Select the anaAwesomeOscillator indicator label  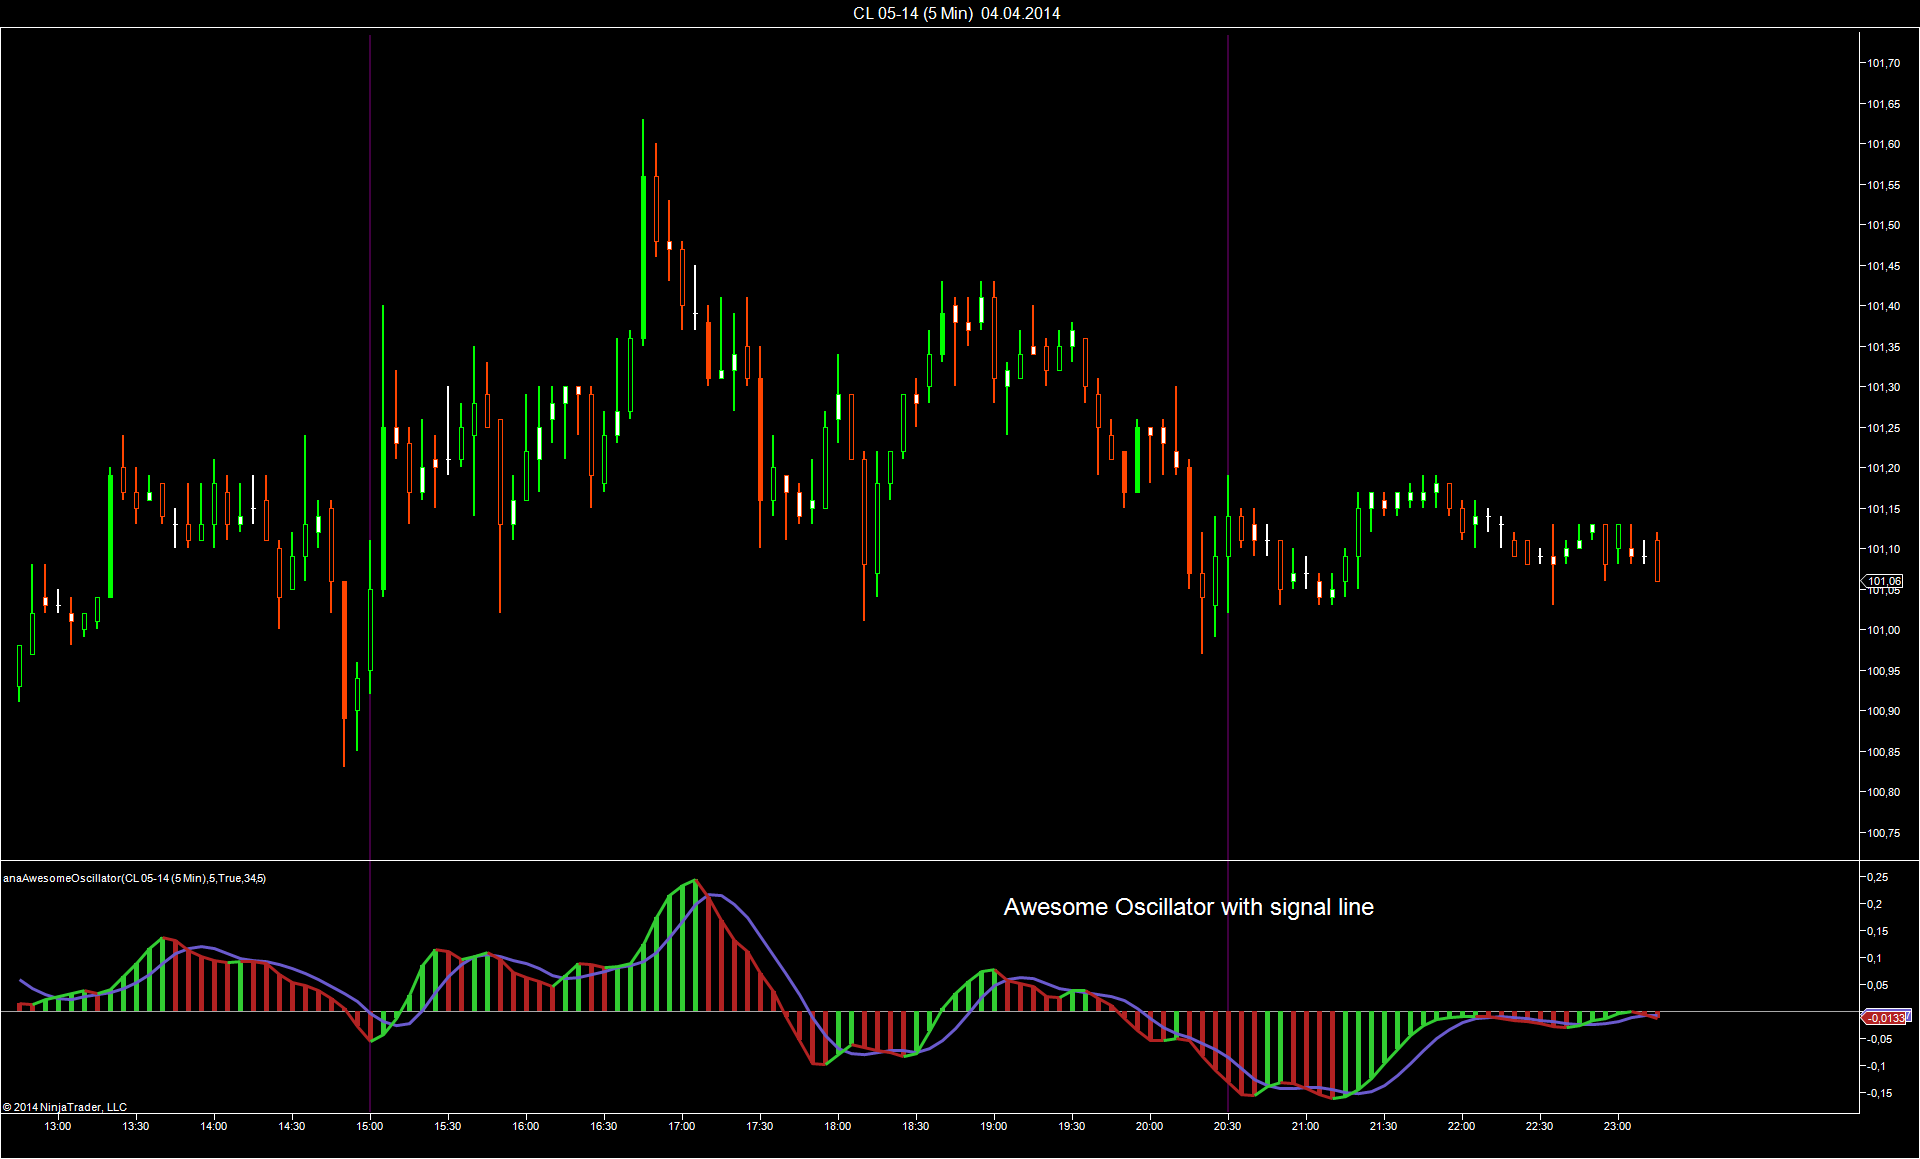tap(134, 878)
